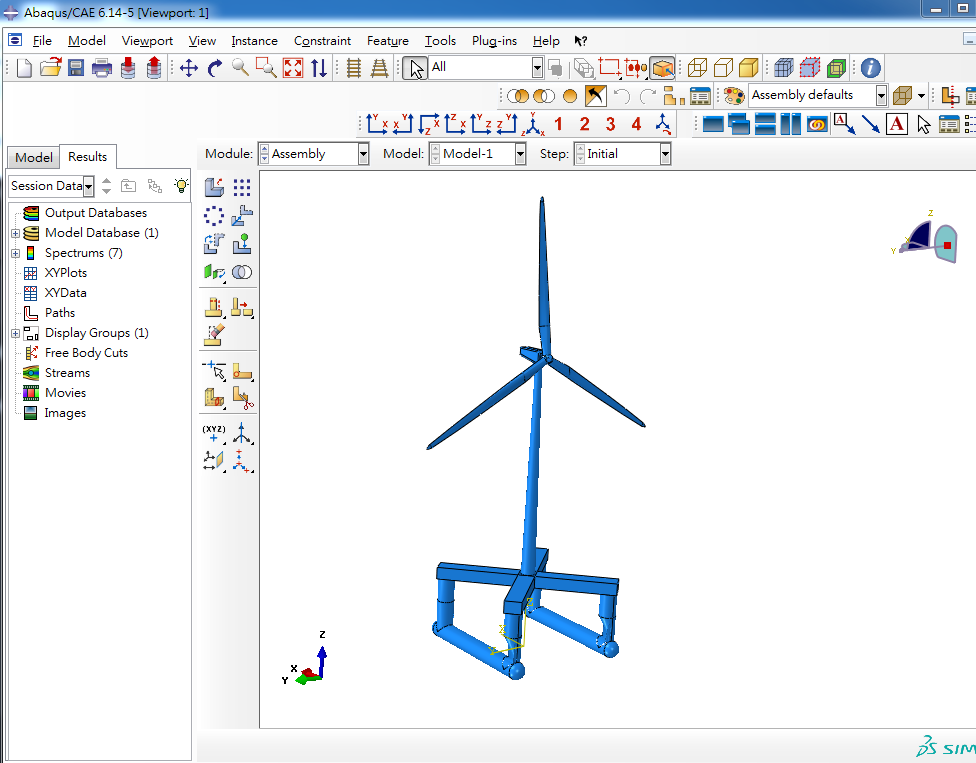Click the Create Datum Plane tool
The width and height of the screenshot is (976, 763).
[214, 461]
